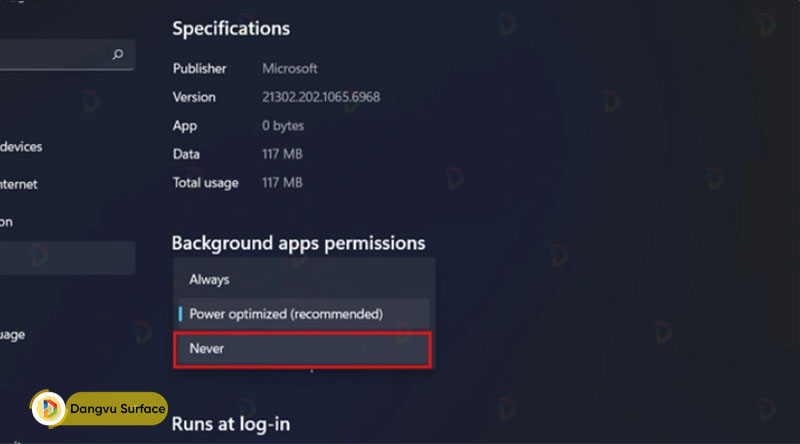Select the highlighted sidebar category
The height and width of the screenshot is (444, 800).
66,258
